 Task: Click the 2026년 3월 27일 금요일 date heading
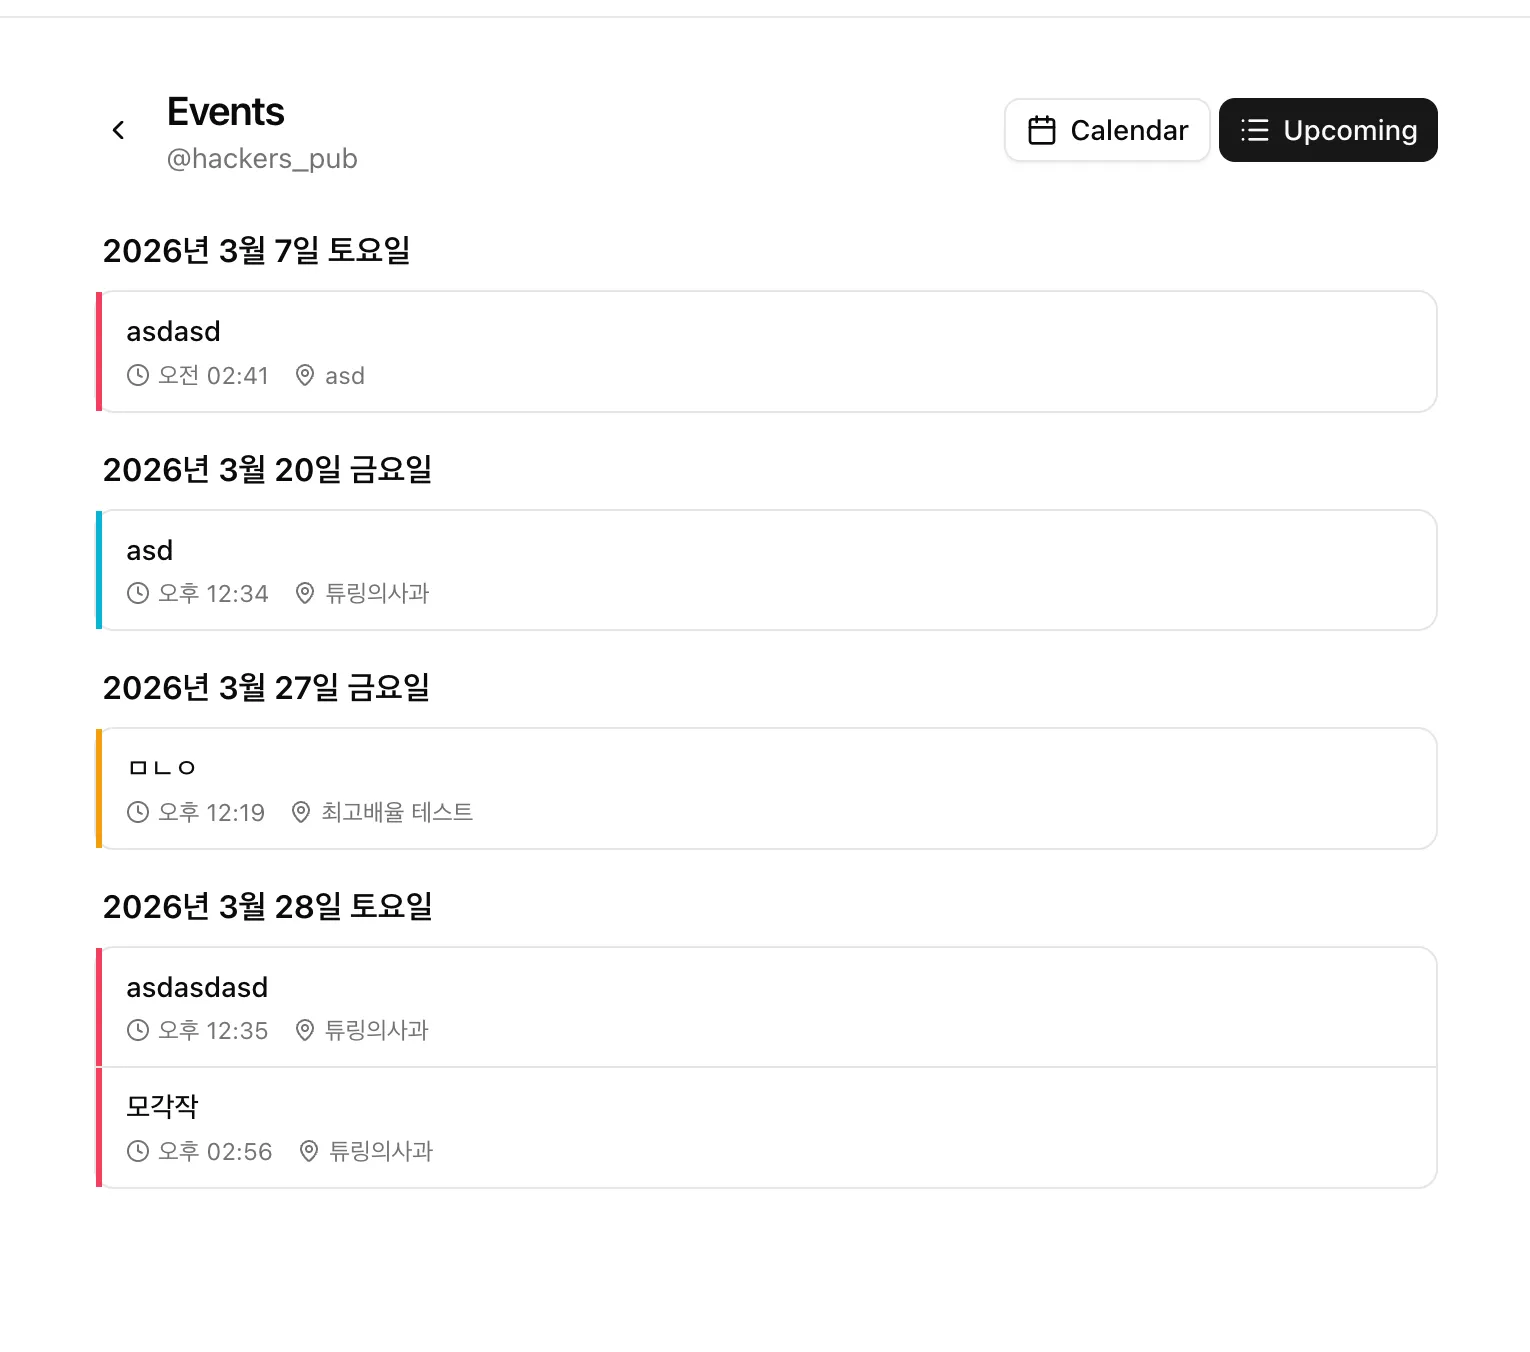[x=266, y=688]
